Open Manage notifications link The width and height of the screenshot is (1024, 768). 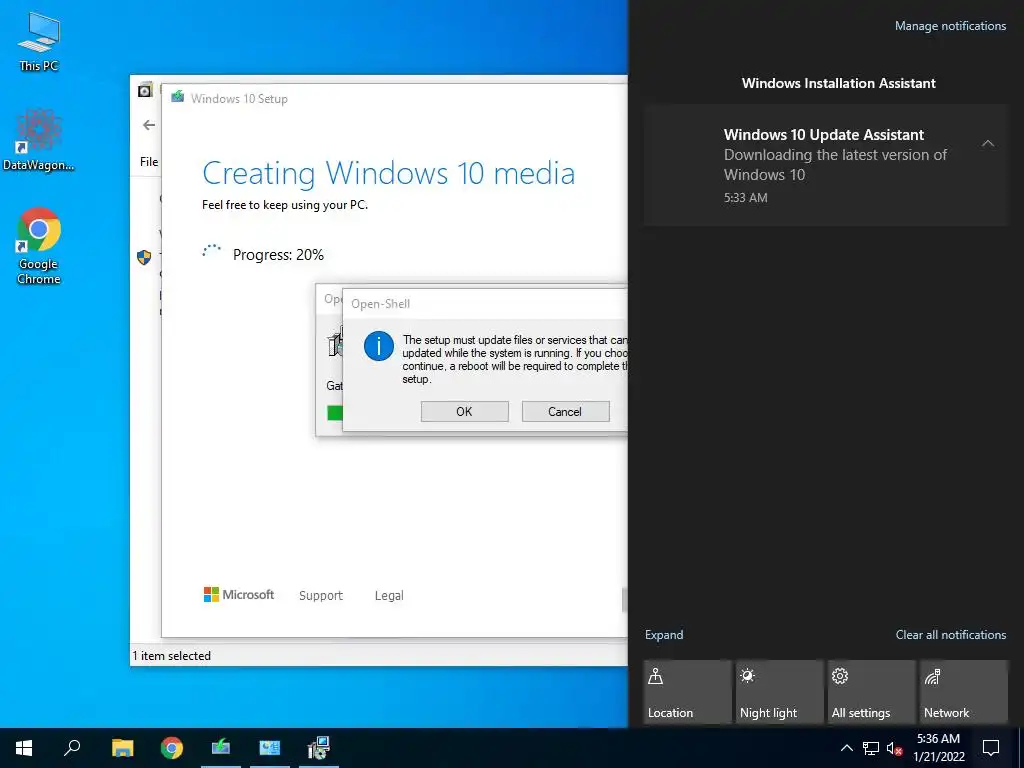pos(950,26)
